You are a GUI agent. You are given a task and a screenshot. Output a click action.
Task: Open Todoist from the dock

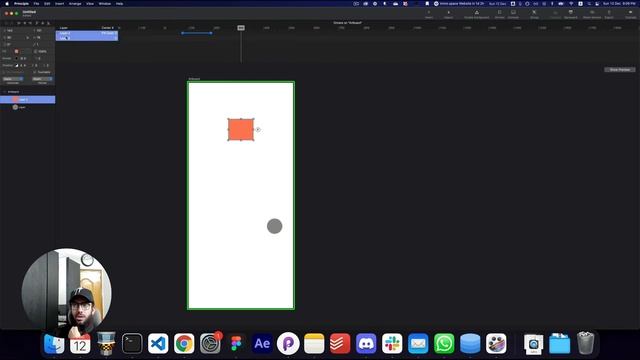click(x=340, y=344)
